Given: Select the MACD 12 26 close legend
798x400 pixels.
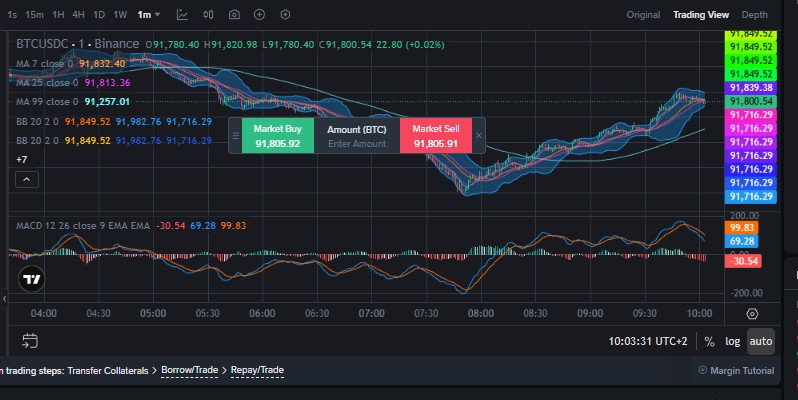Looking at the screenshot, I should coord(83,225).
